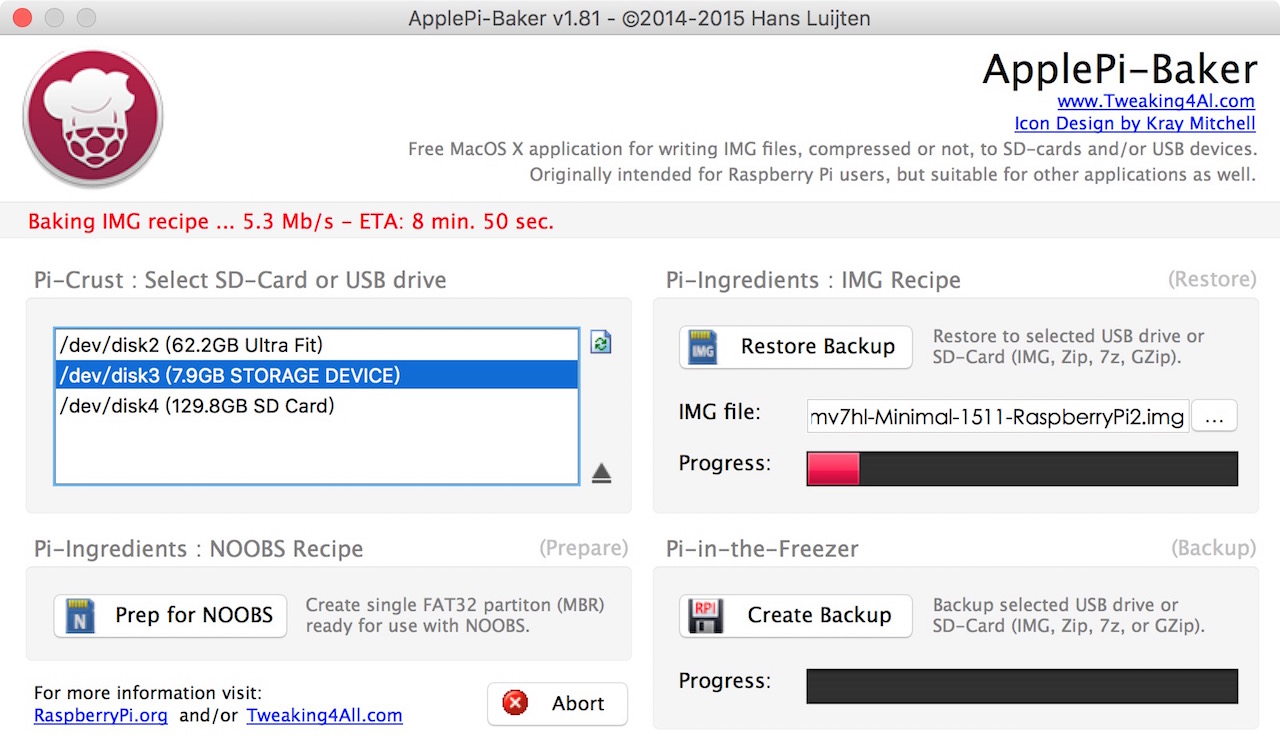Open the Tweaking4All.com footer link
The width and height of the screenshot is (1280, 752).
point(324,716)
